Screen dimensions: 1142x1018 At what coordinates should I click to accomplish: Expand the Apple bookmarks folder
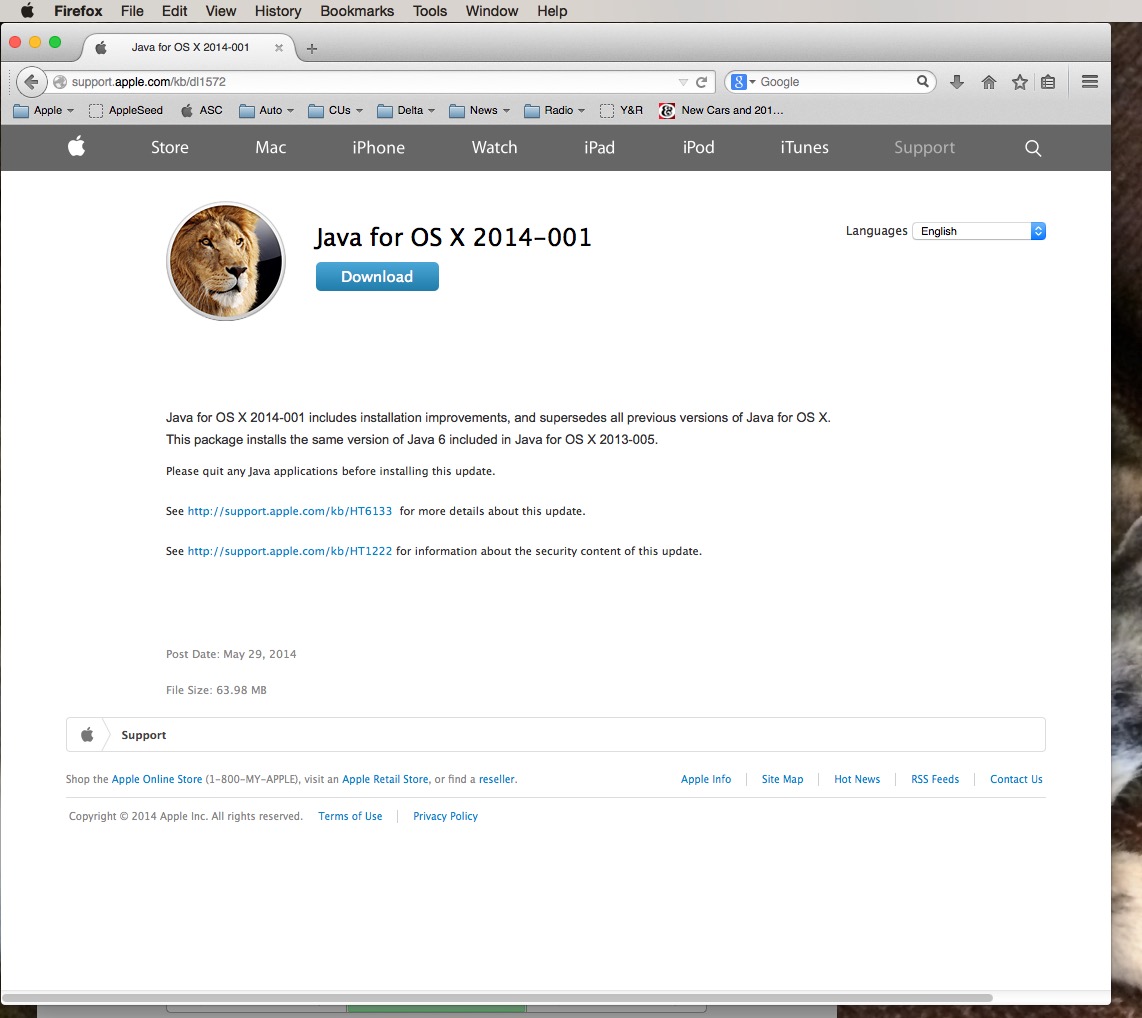(x=44, y=111)
